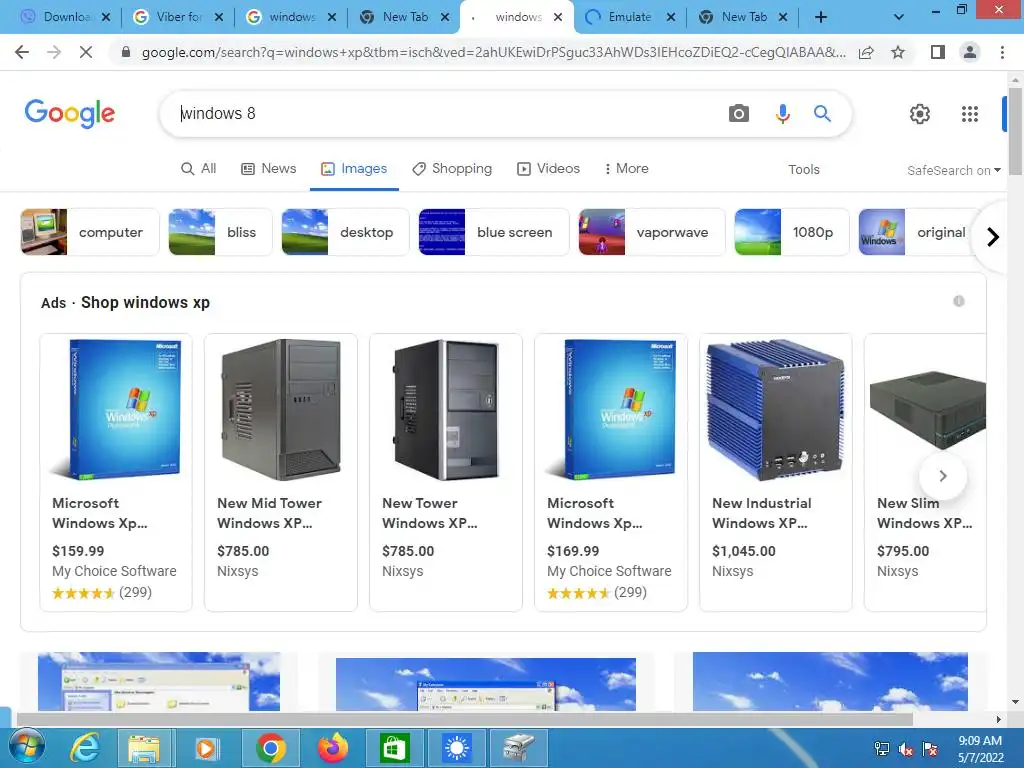Open the drive utility taskbar icon

(519, 748)
